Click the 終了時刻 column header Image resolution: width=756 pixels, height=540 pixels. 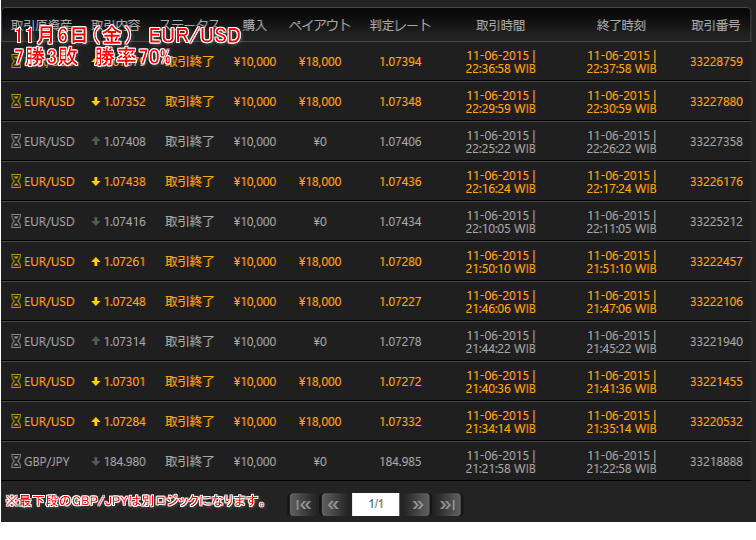point(621,25)
